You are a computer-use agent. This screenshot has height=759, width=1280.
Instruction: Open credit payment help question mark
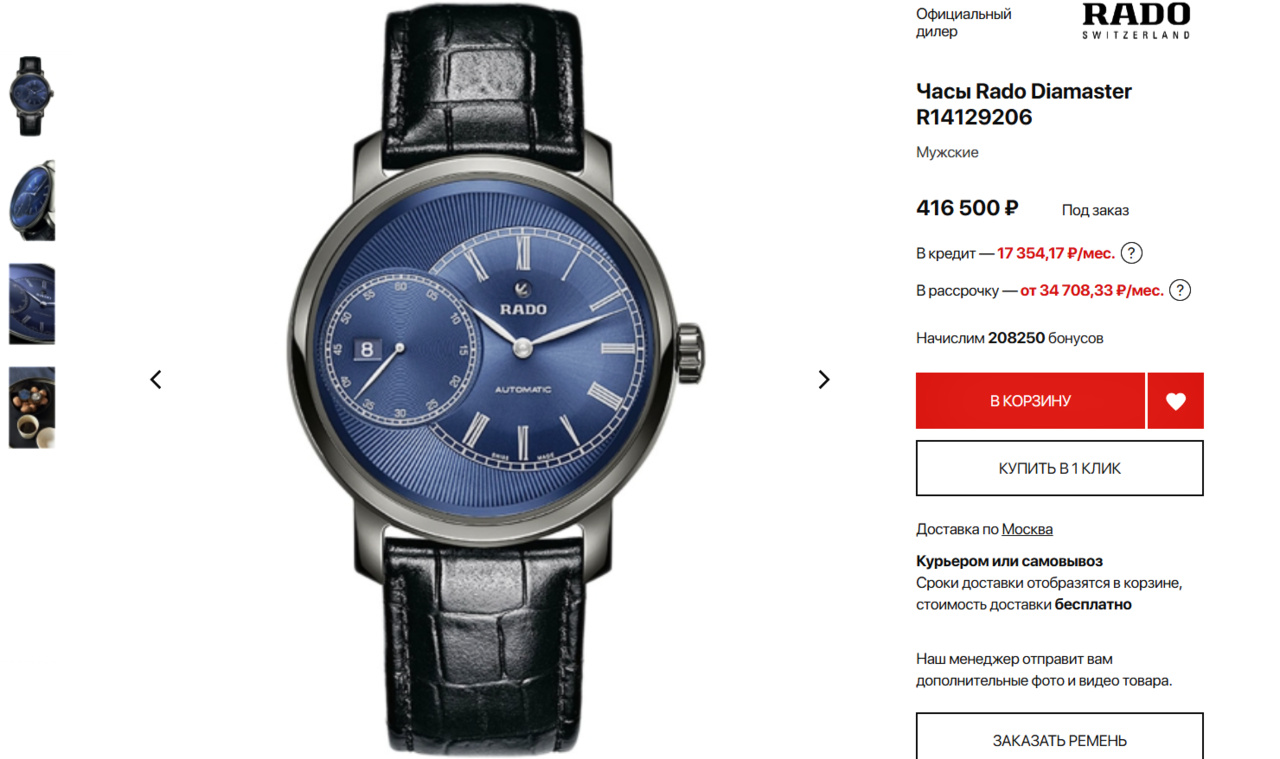click(1131, 253)
